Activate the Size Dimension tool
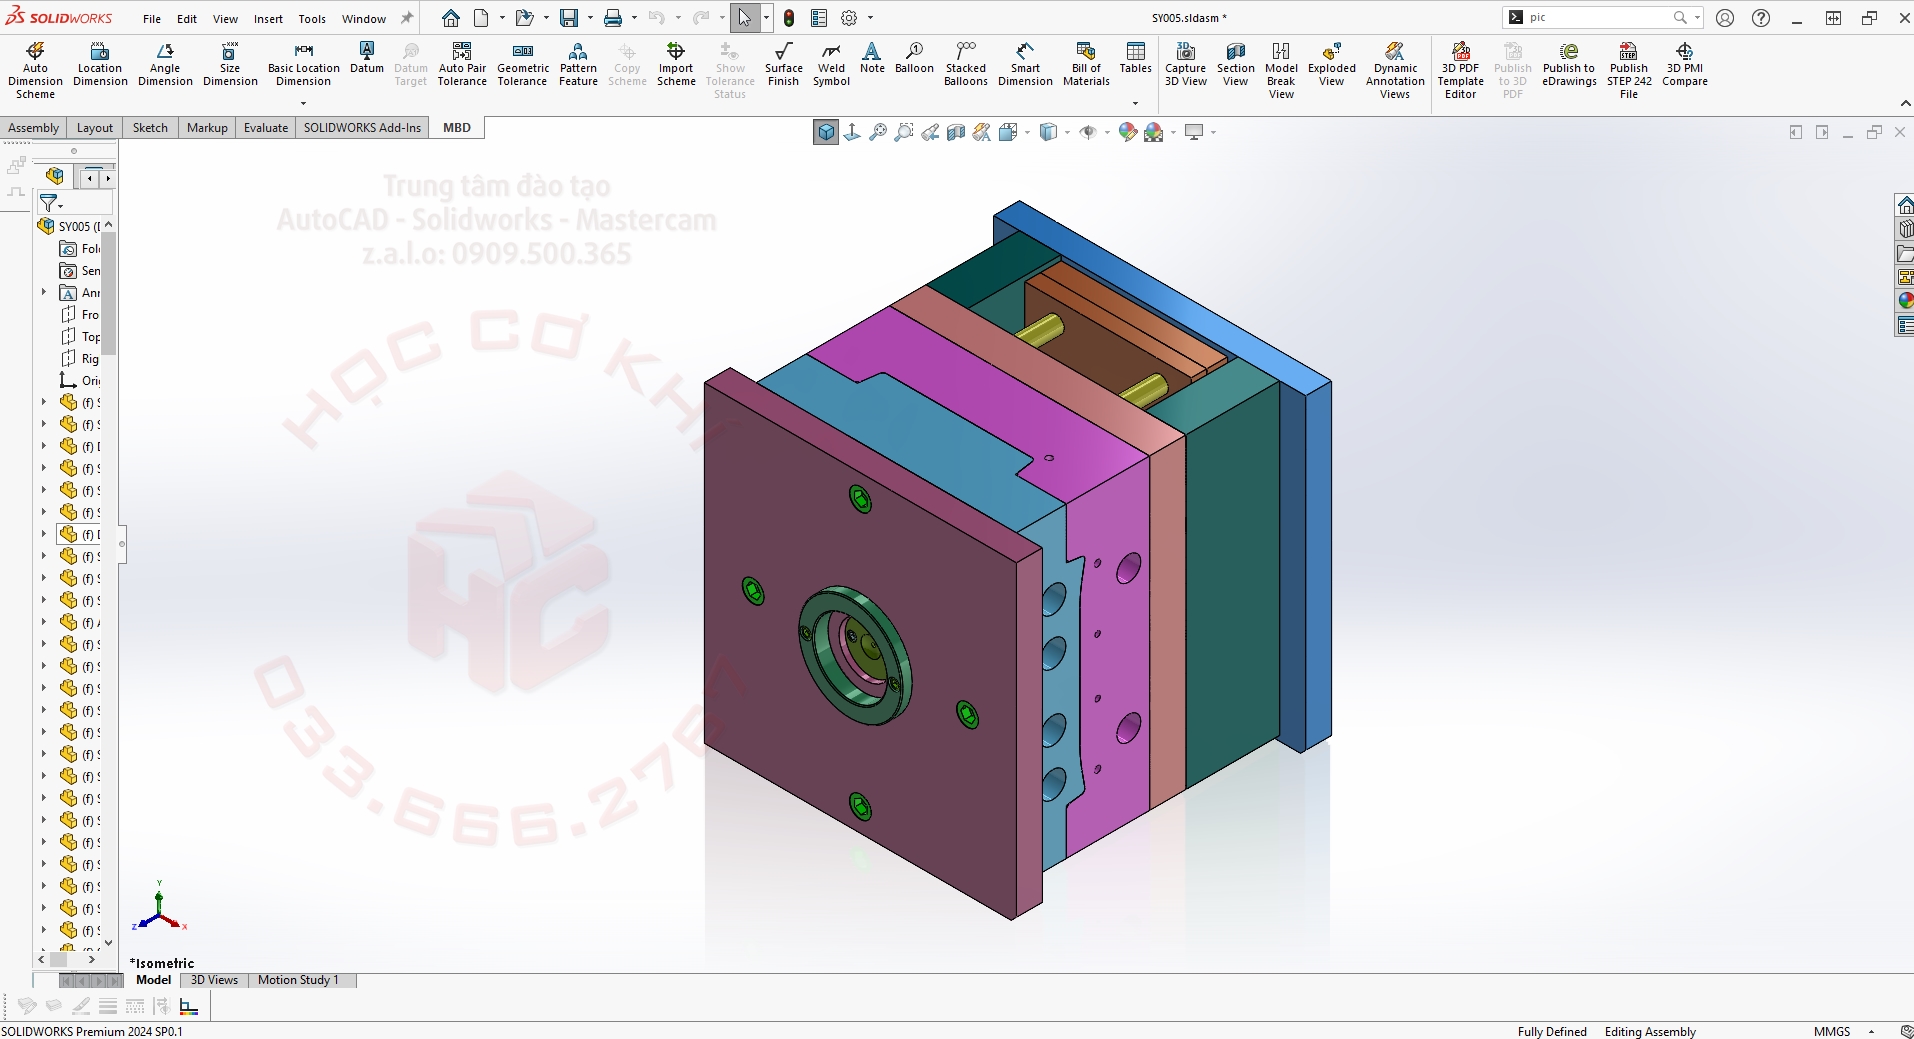The image size is (1914, 1039). pyautogui.click(x=230, y=64)
